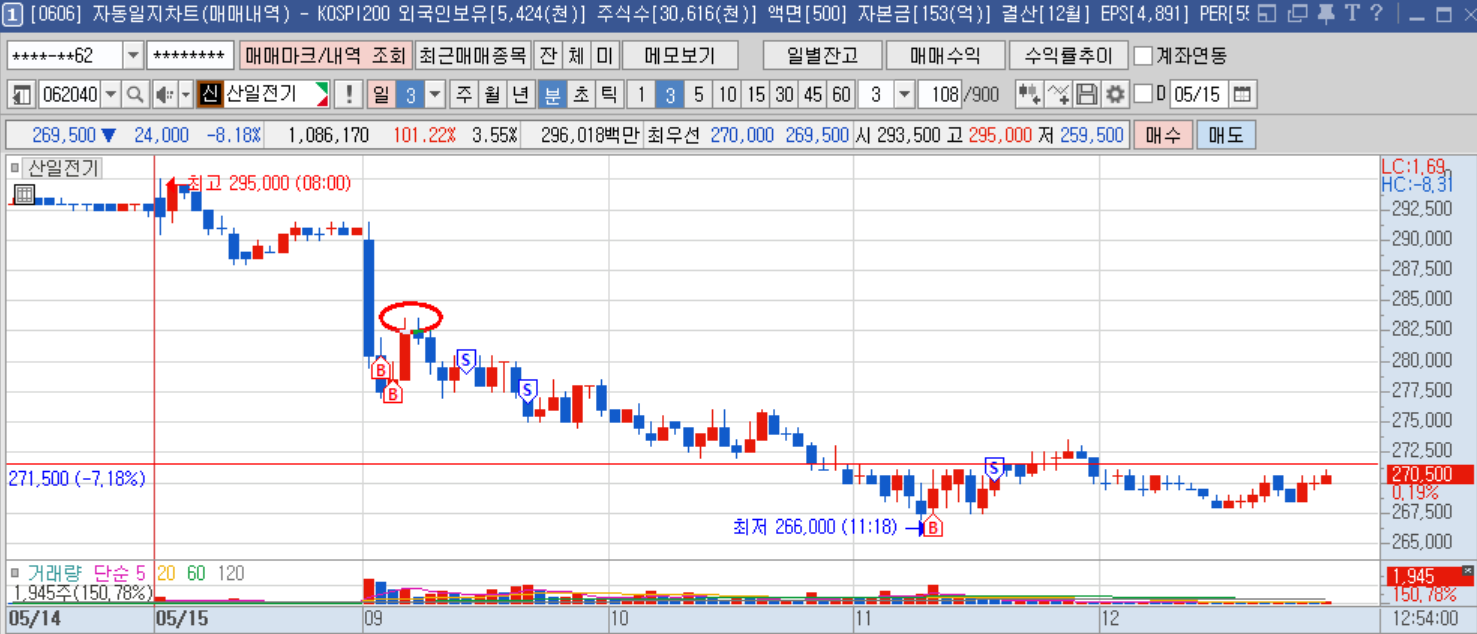Open 매매수익 button
This screenshot has width=1477, height=634.
point(945,56)
